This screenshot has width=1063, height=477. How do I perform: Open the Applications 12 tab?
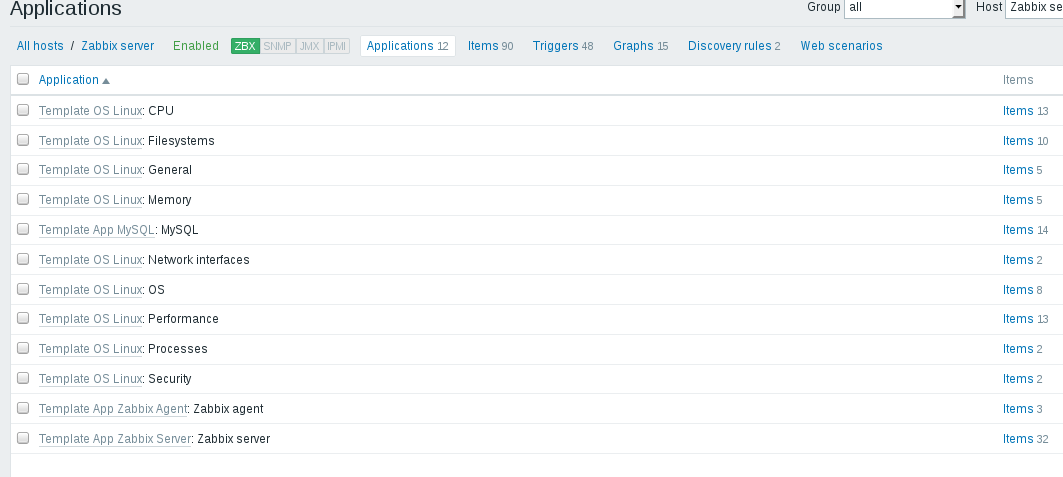click(407, 46)
